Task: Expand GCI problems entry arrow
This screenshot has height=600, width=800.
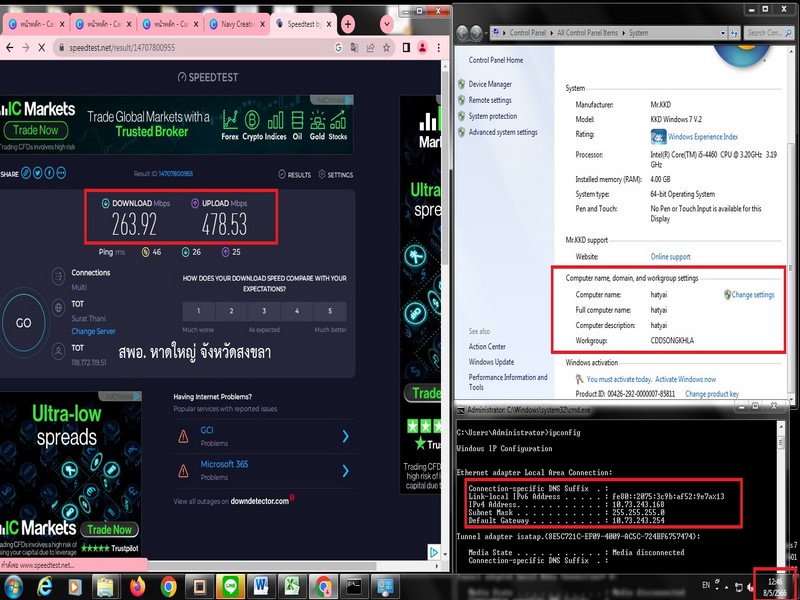Action: (345, 436)
